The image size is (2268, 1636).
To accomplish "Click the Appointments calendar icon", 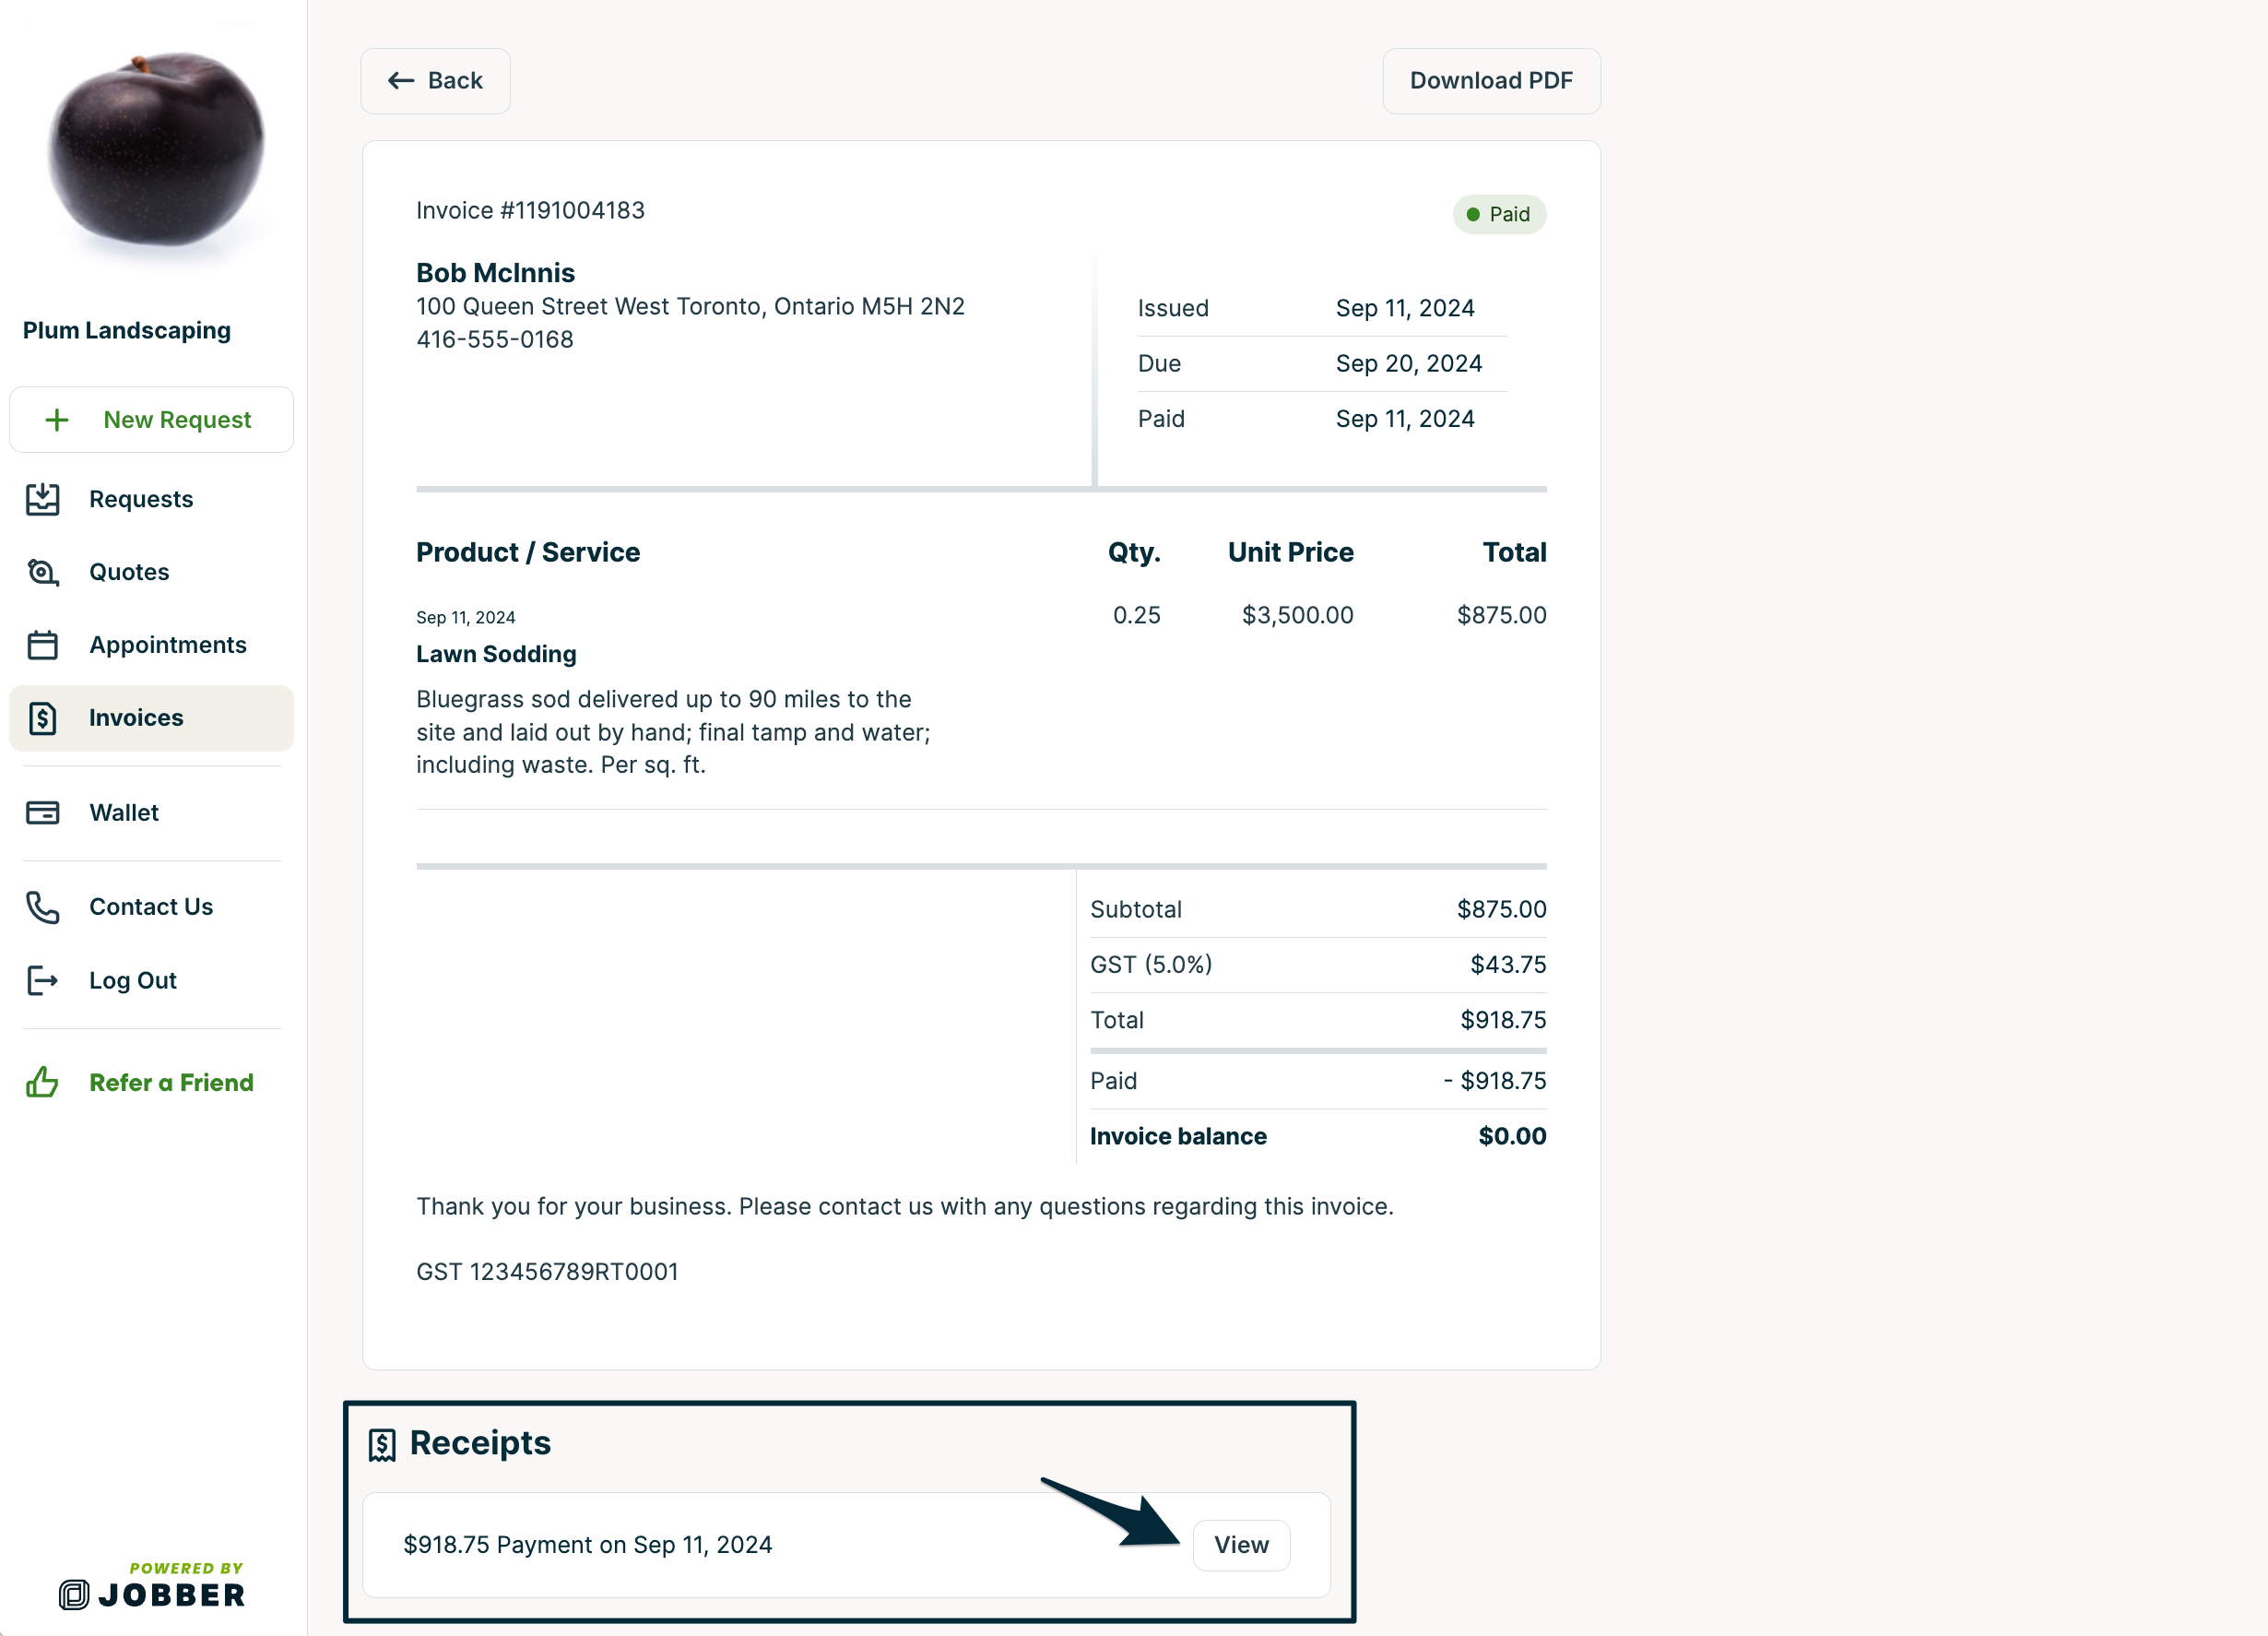I will click(42, 645).
